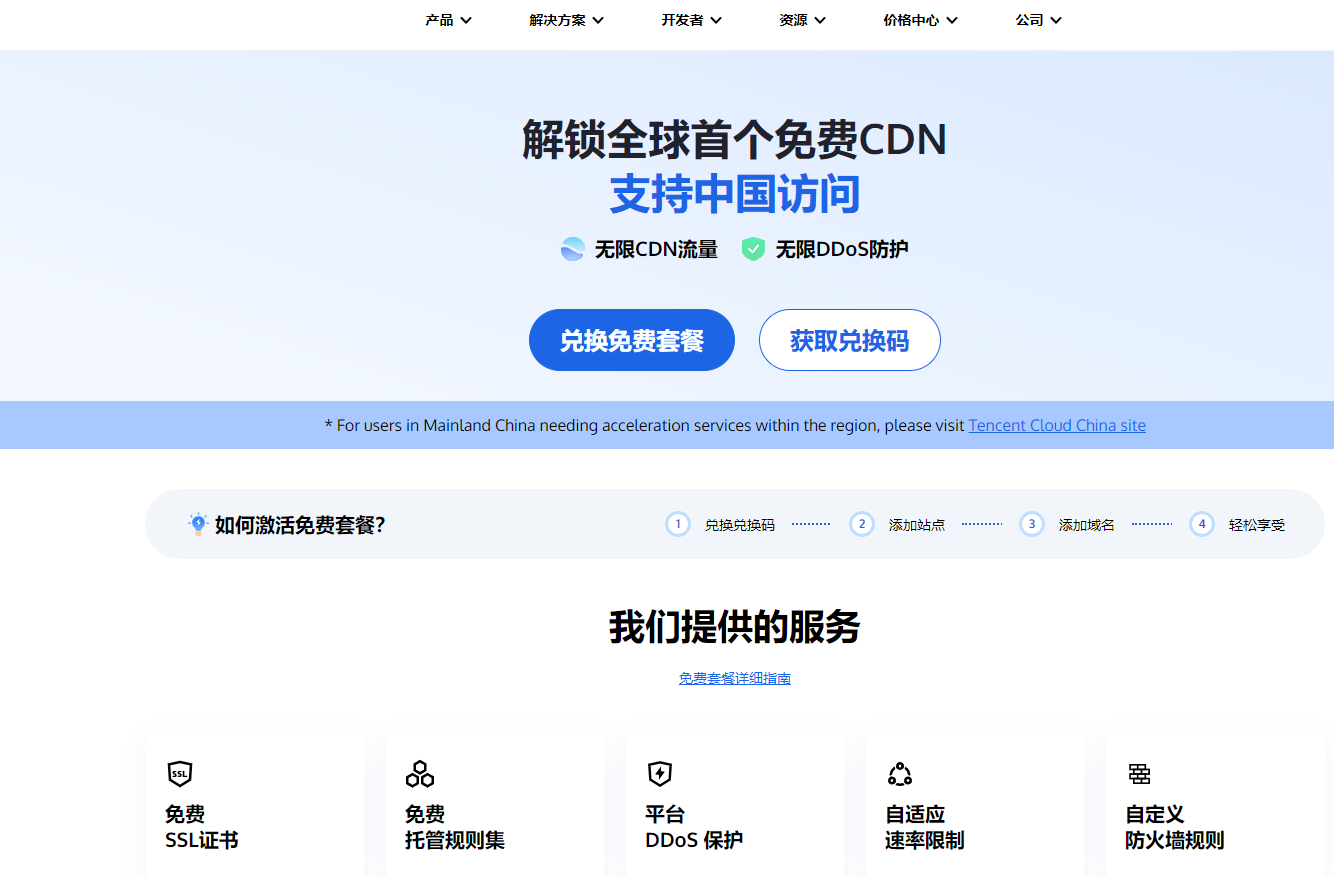
Task: Click step 4 轻松享受 circle
Action: pyautogui.click(x=1201, y=523)
